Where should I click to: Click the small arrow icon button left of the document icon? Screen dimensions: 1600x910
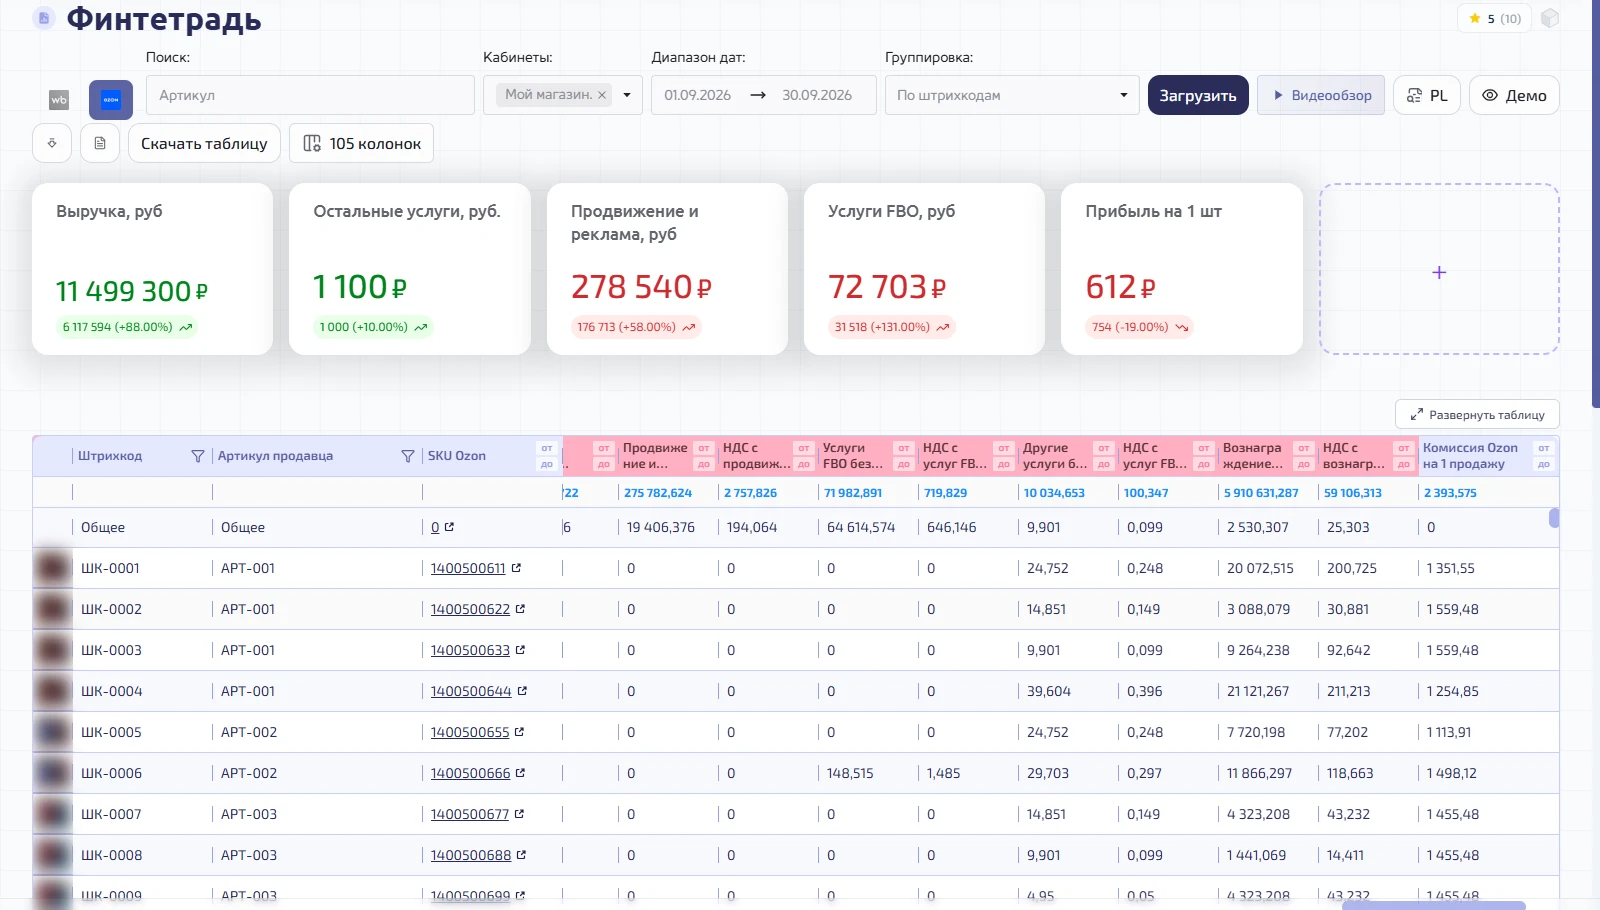coord(52,143)
